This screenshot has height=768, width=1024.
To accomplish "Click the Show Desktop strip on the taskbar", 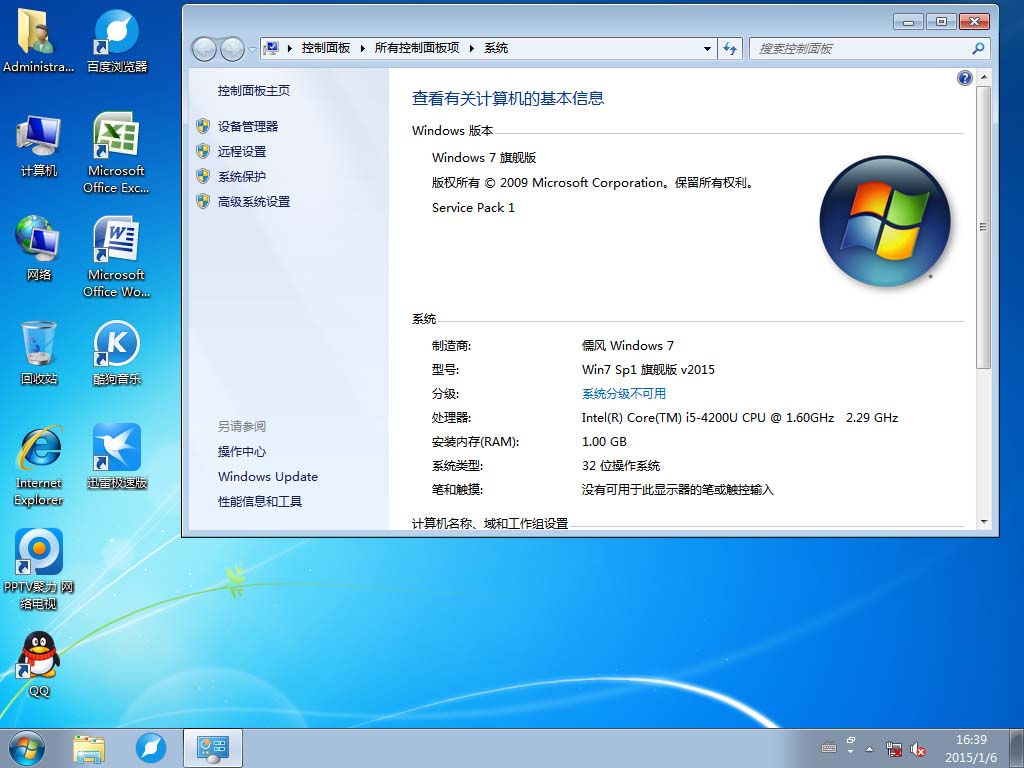I will pos(1017,748).
